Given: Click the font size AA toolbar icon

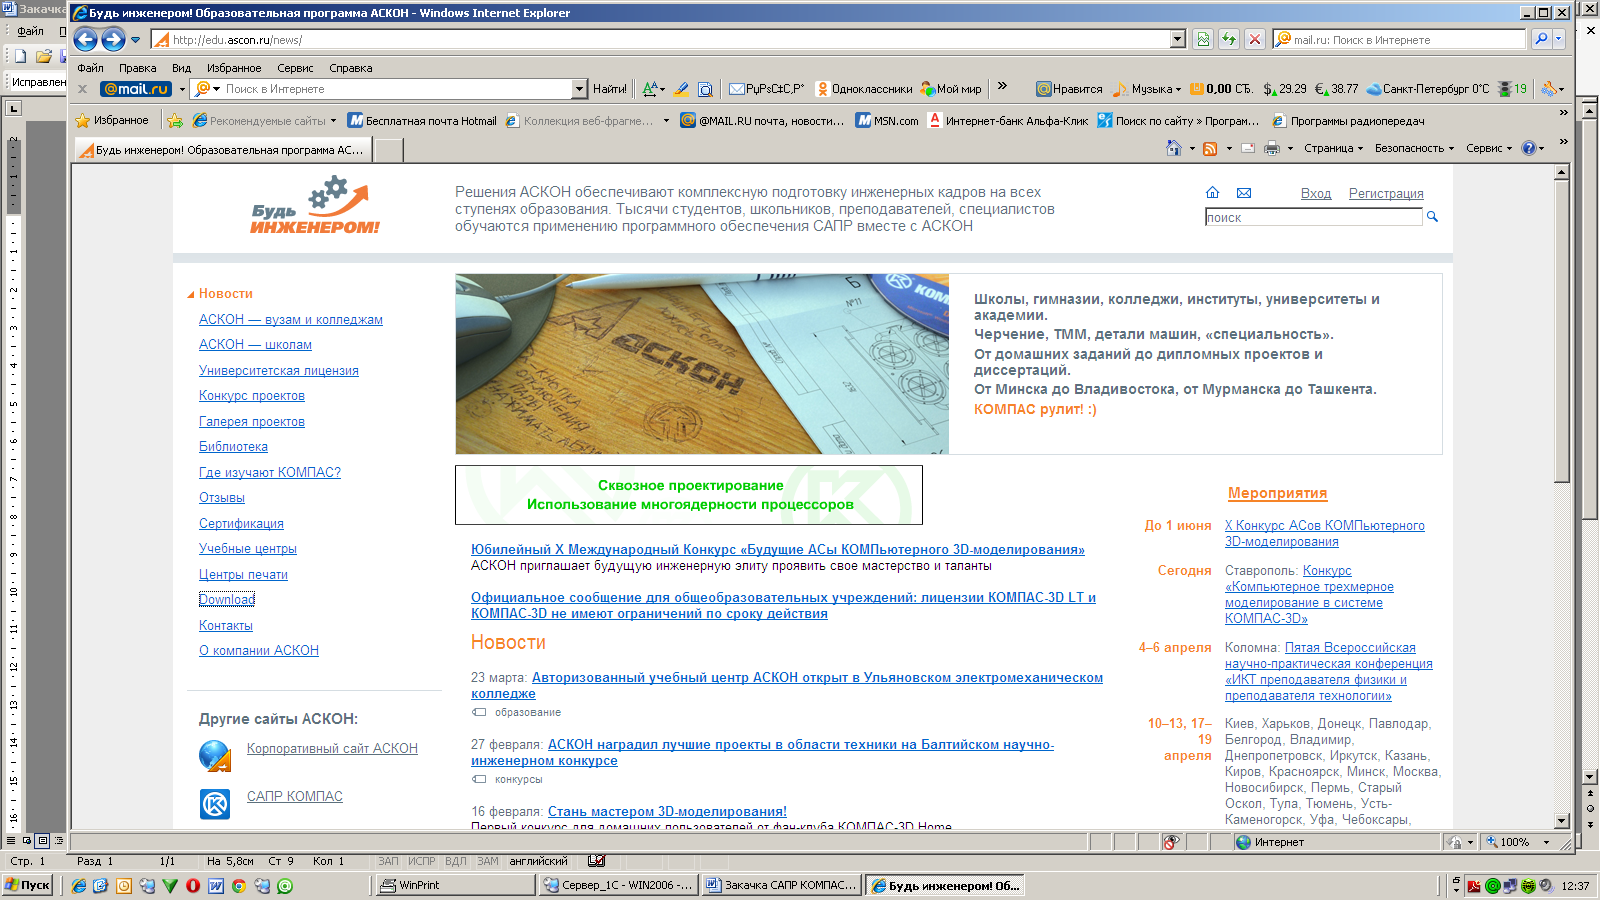Looking at the screenshot, I should pos(652,89).
